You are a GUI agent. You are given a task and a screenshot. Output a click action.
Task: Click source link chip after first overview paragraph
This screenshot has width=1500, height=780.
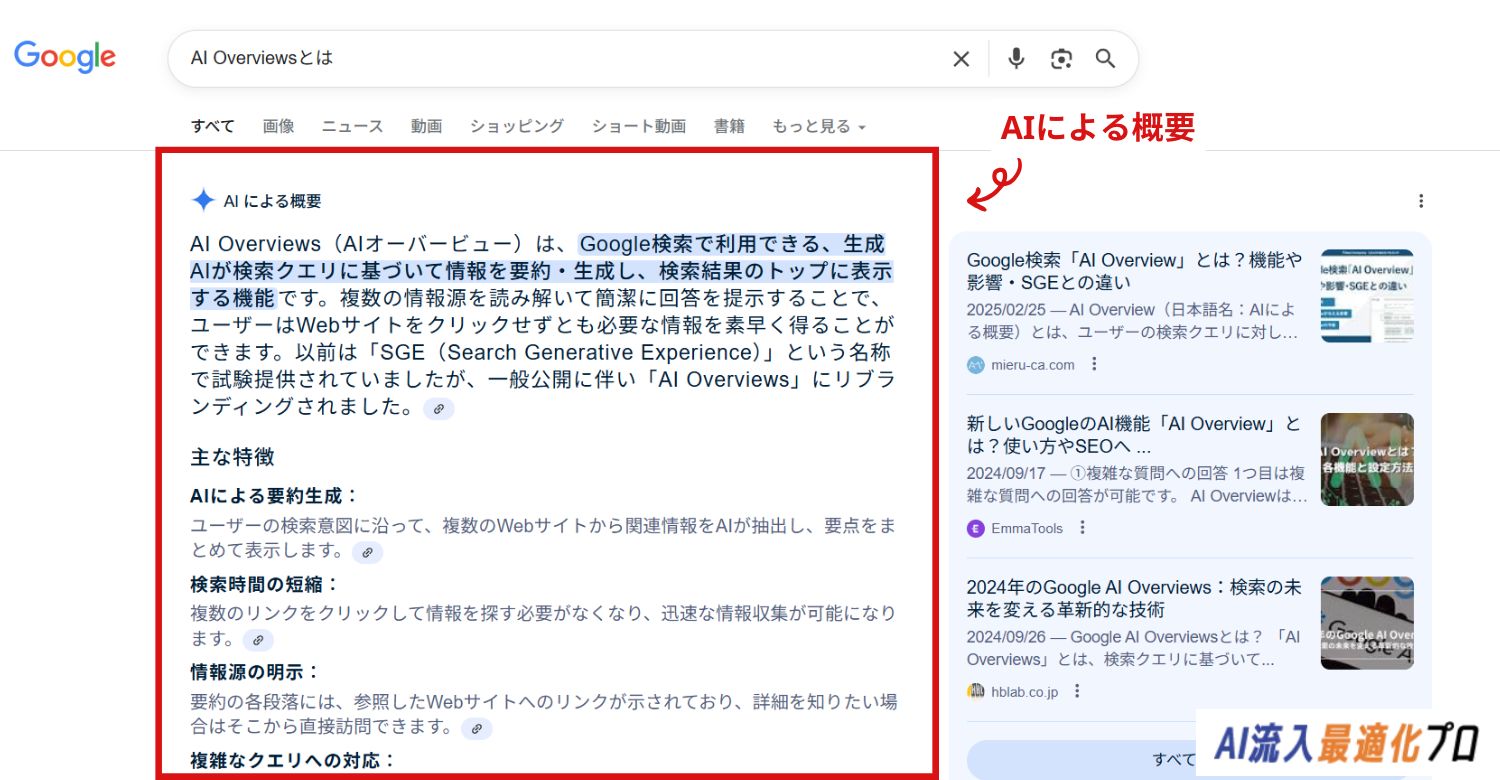click(x=438, y=408)
